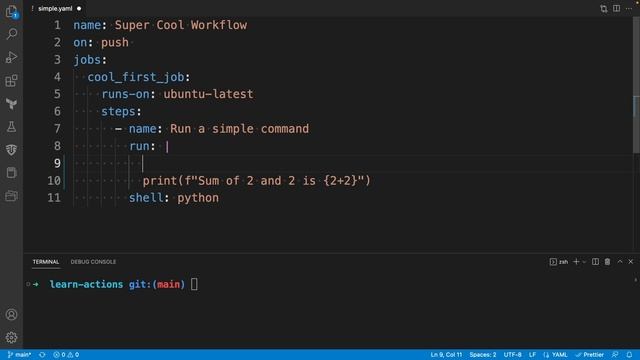The image size is (640, 360).
Task: Kill the terminal with trash icon
Action: click(607, 262)
